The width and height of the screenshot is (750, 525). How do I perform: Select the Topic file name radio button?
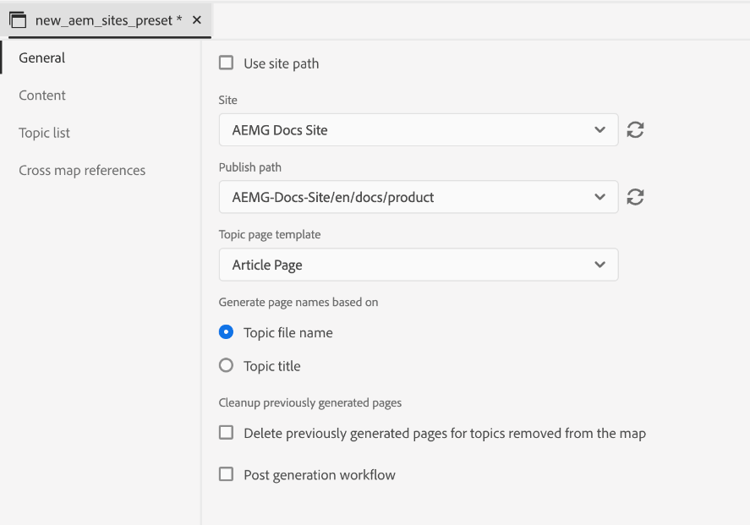(x=226, y=332)
